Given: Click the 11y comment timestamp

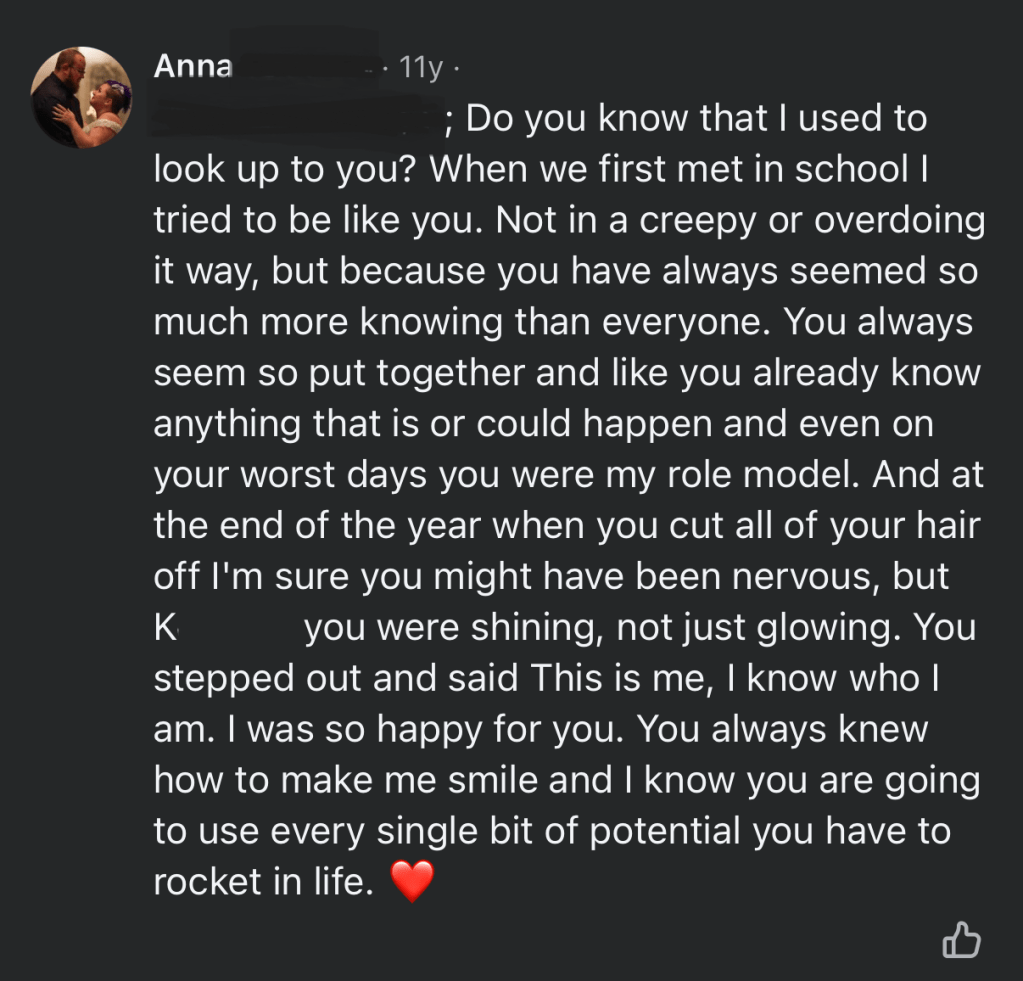Looking at the screenshot, I should click(x=419, y=68).
